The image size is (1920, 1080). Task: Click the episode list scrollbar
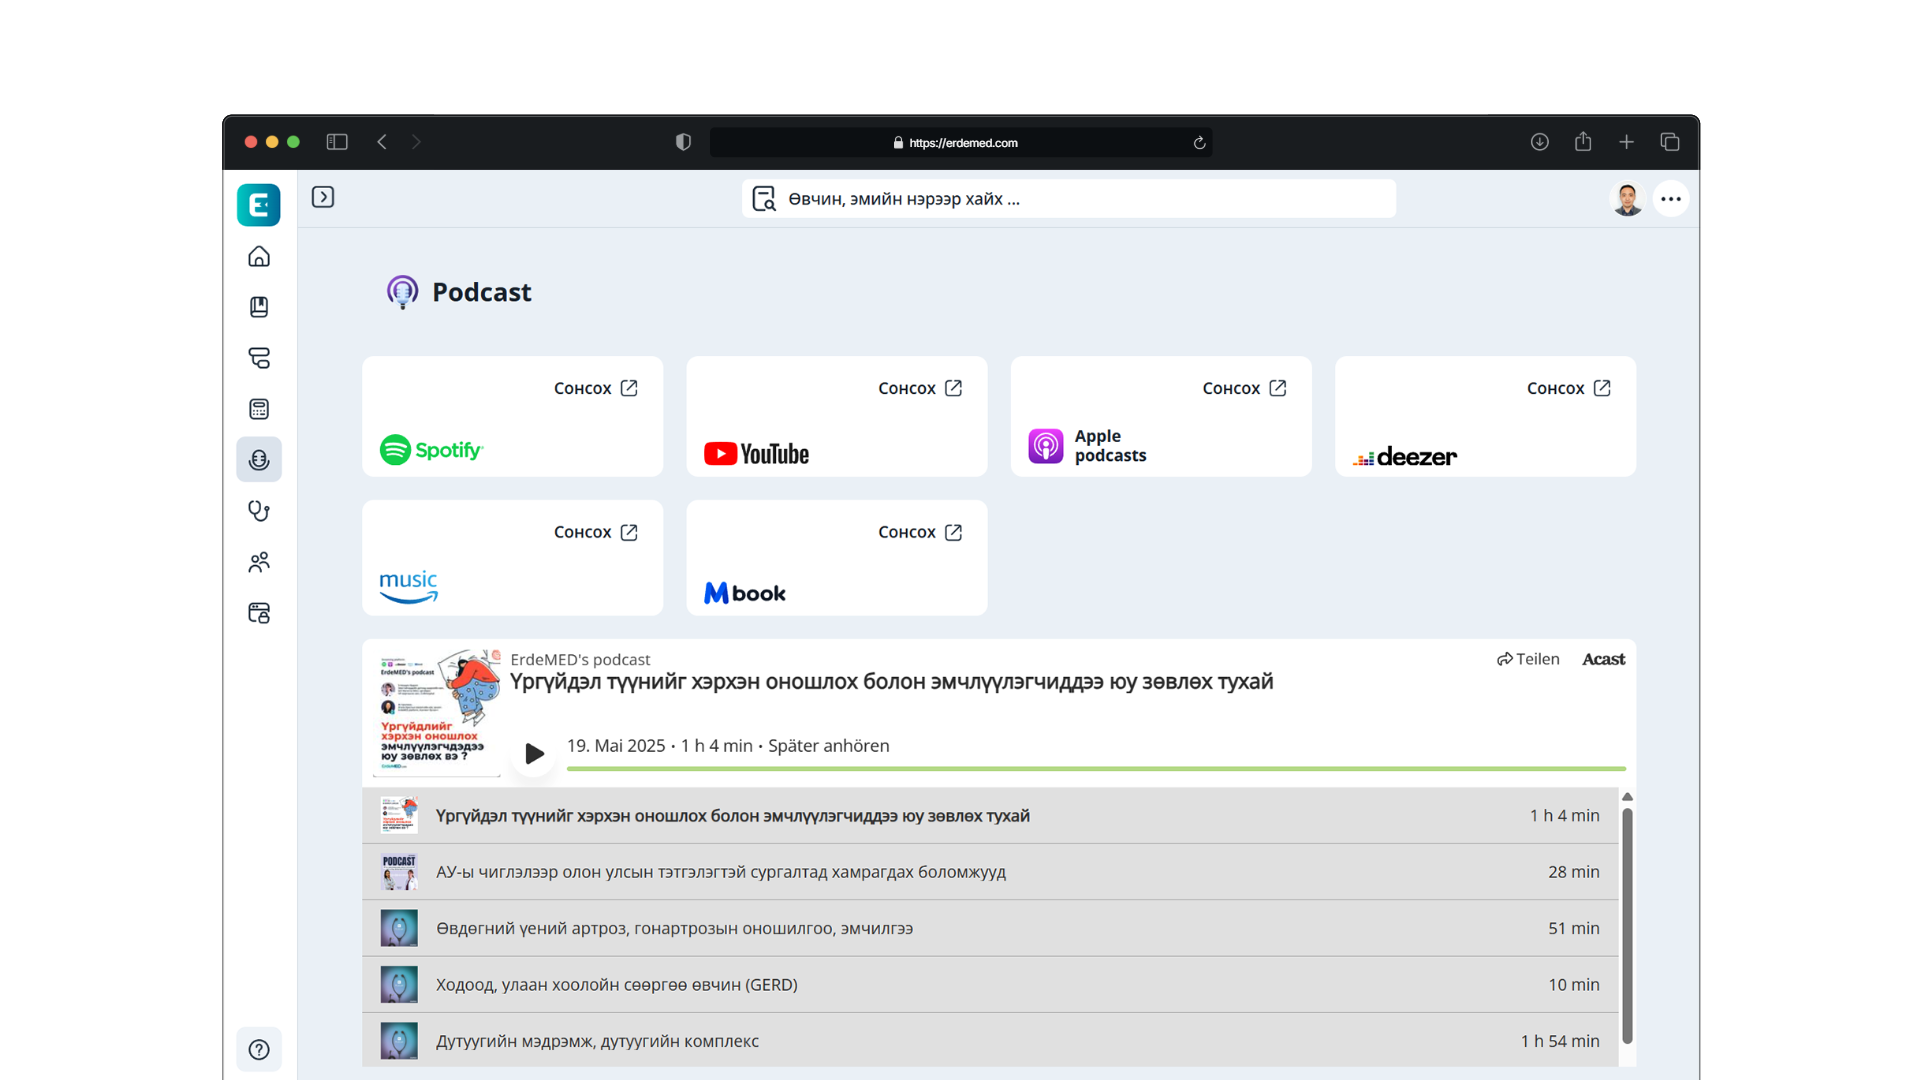coord(1627,925)
